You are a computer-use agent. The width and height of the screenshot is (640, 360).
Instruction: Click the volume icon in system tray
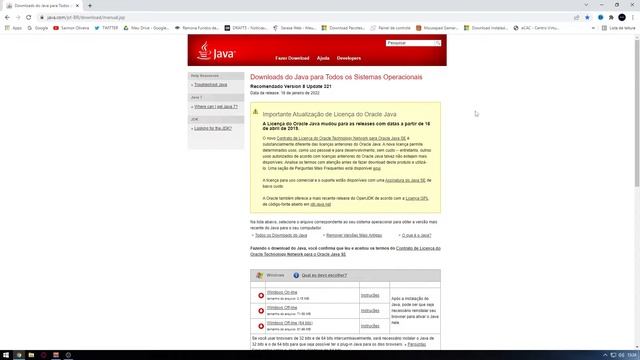[621, 355]
